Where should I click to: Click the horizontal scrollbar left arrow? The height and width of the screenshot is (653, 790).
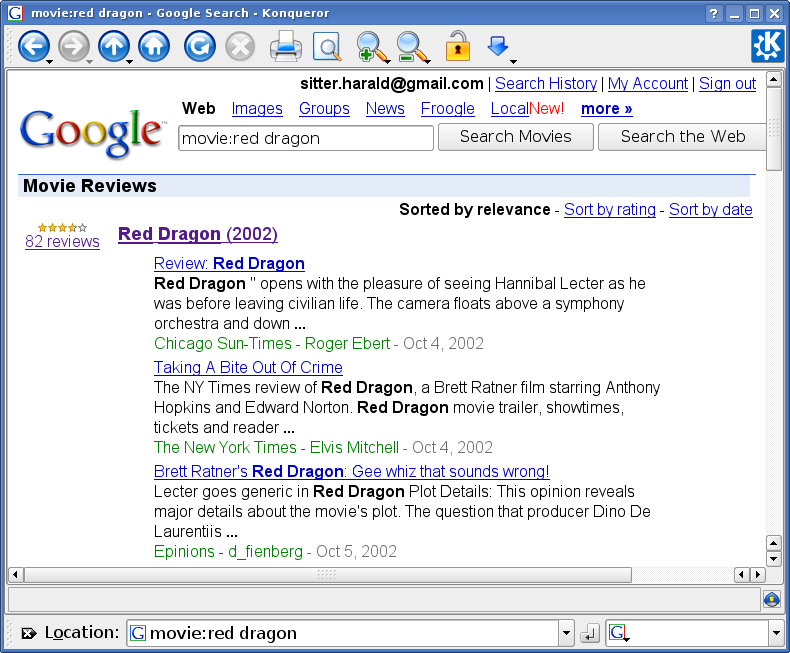point(15,574)
